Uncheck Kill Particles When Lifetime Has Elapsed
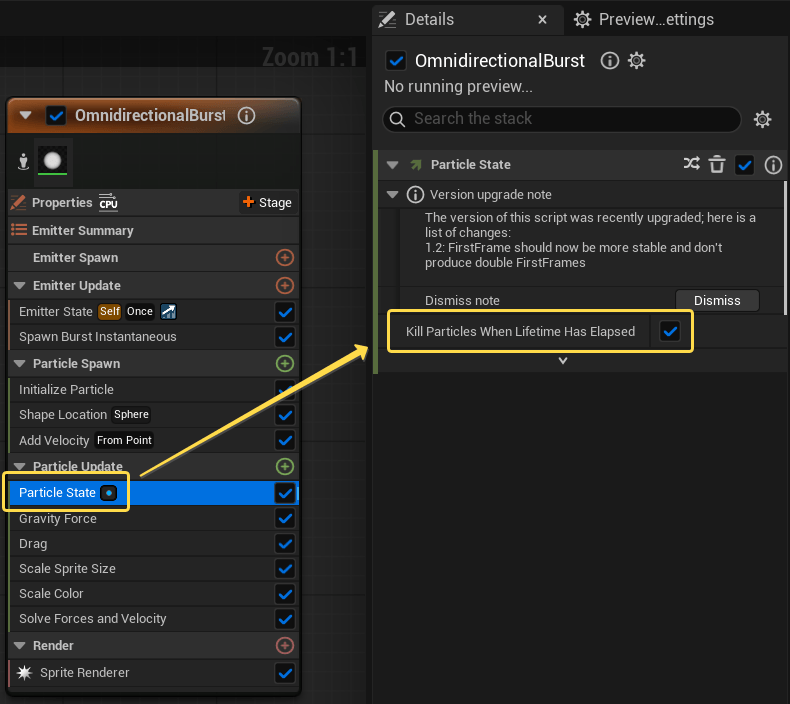Screen dimensions: 790x704 (x=670, y=332)
